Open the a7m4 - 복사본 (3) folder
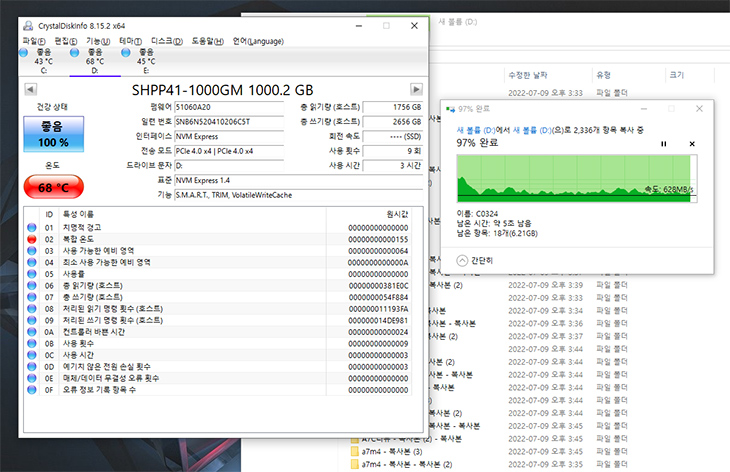This screenshot has width=730, height=472. click(x=392, y=452)
